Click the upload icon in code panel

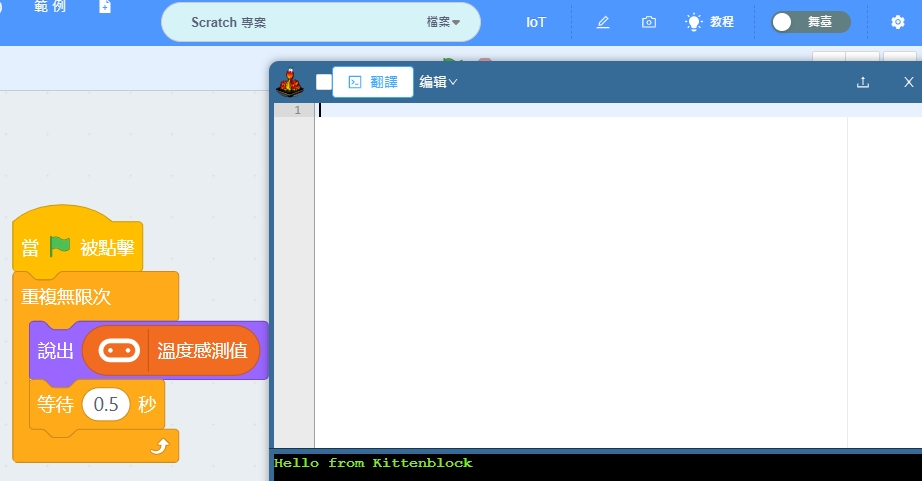click(x=863, y=83)
